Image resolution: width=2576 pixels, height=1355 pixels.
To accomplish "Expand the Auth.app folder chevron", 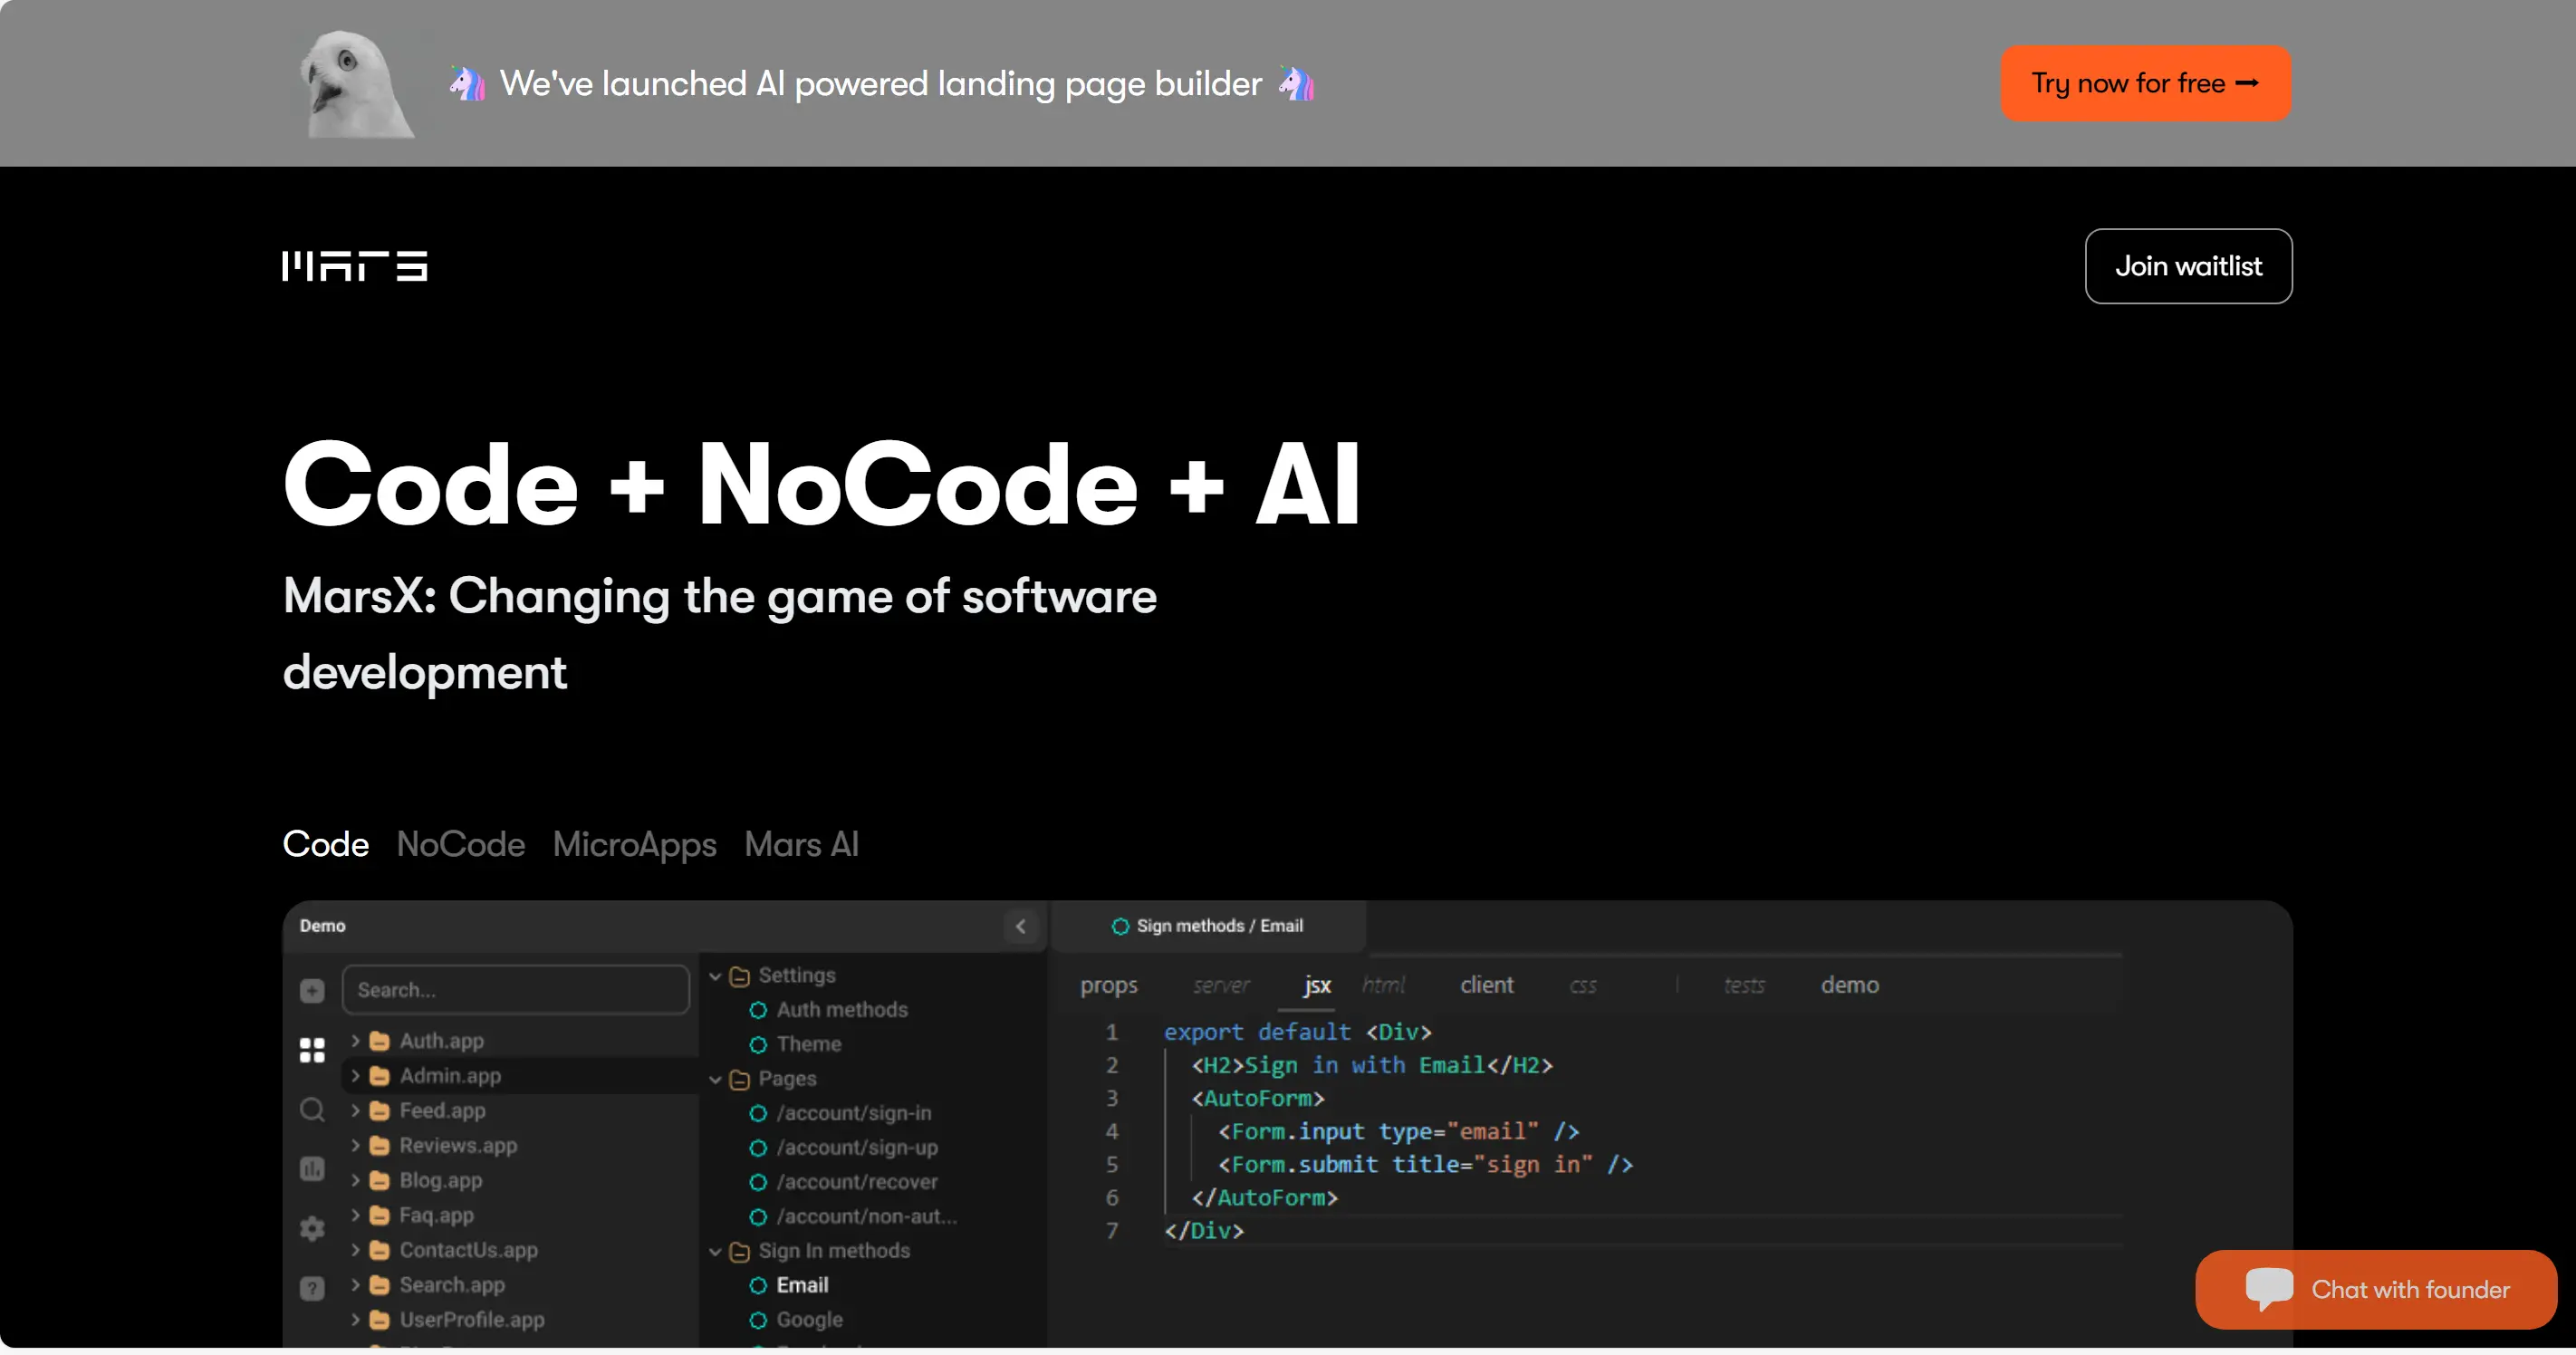I will tap(355, 1041).
